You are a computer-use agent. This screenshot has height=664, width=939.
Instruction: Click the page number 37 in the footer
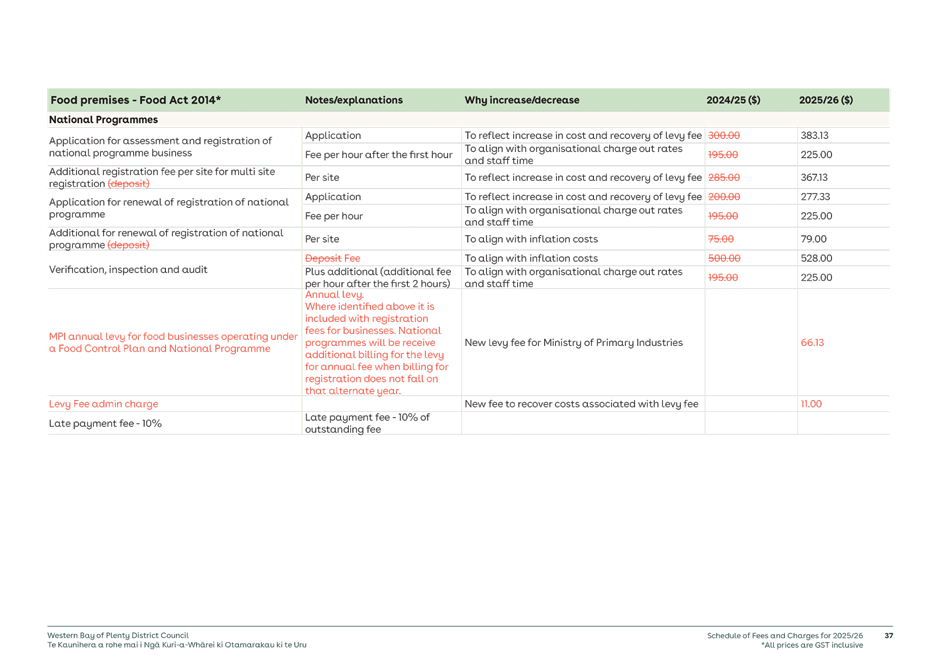click(887, 634)
